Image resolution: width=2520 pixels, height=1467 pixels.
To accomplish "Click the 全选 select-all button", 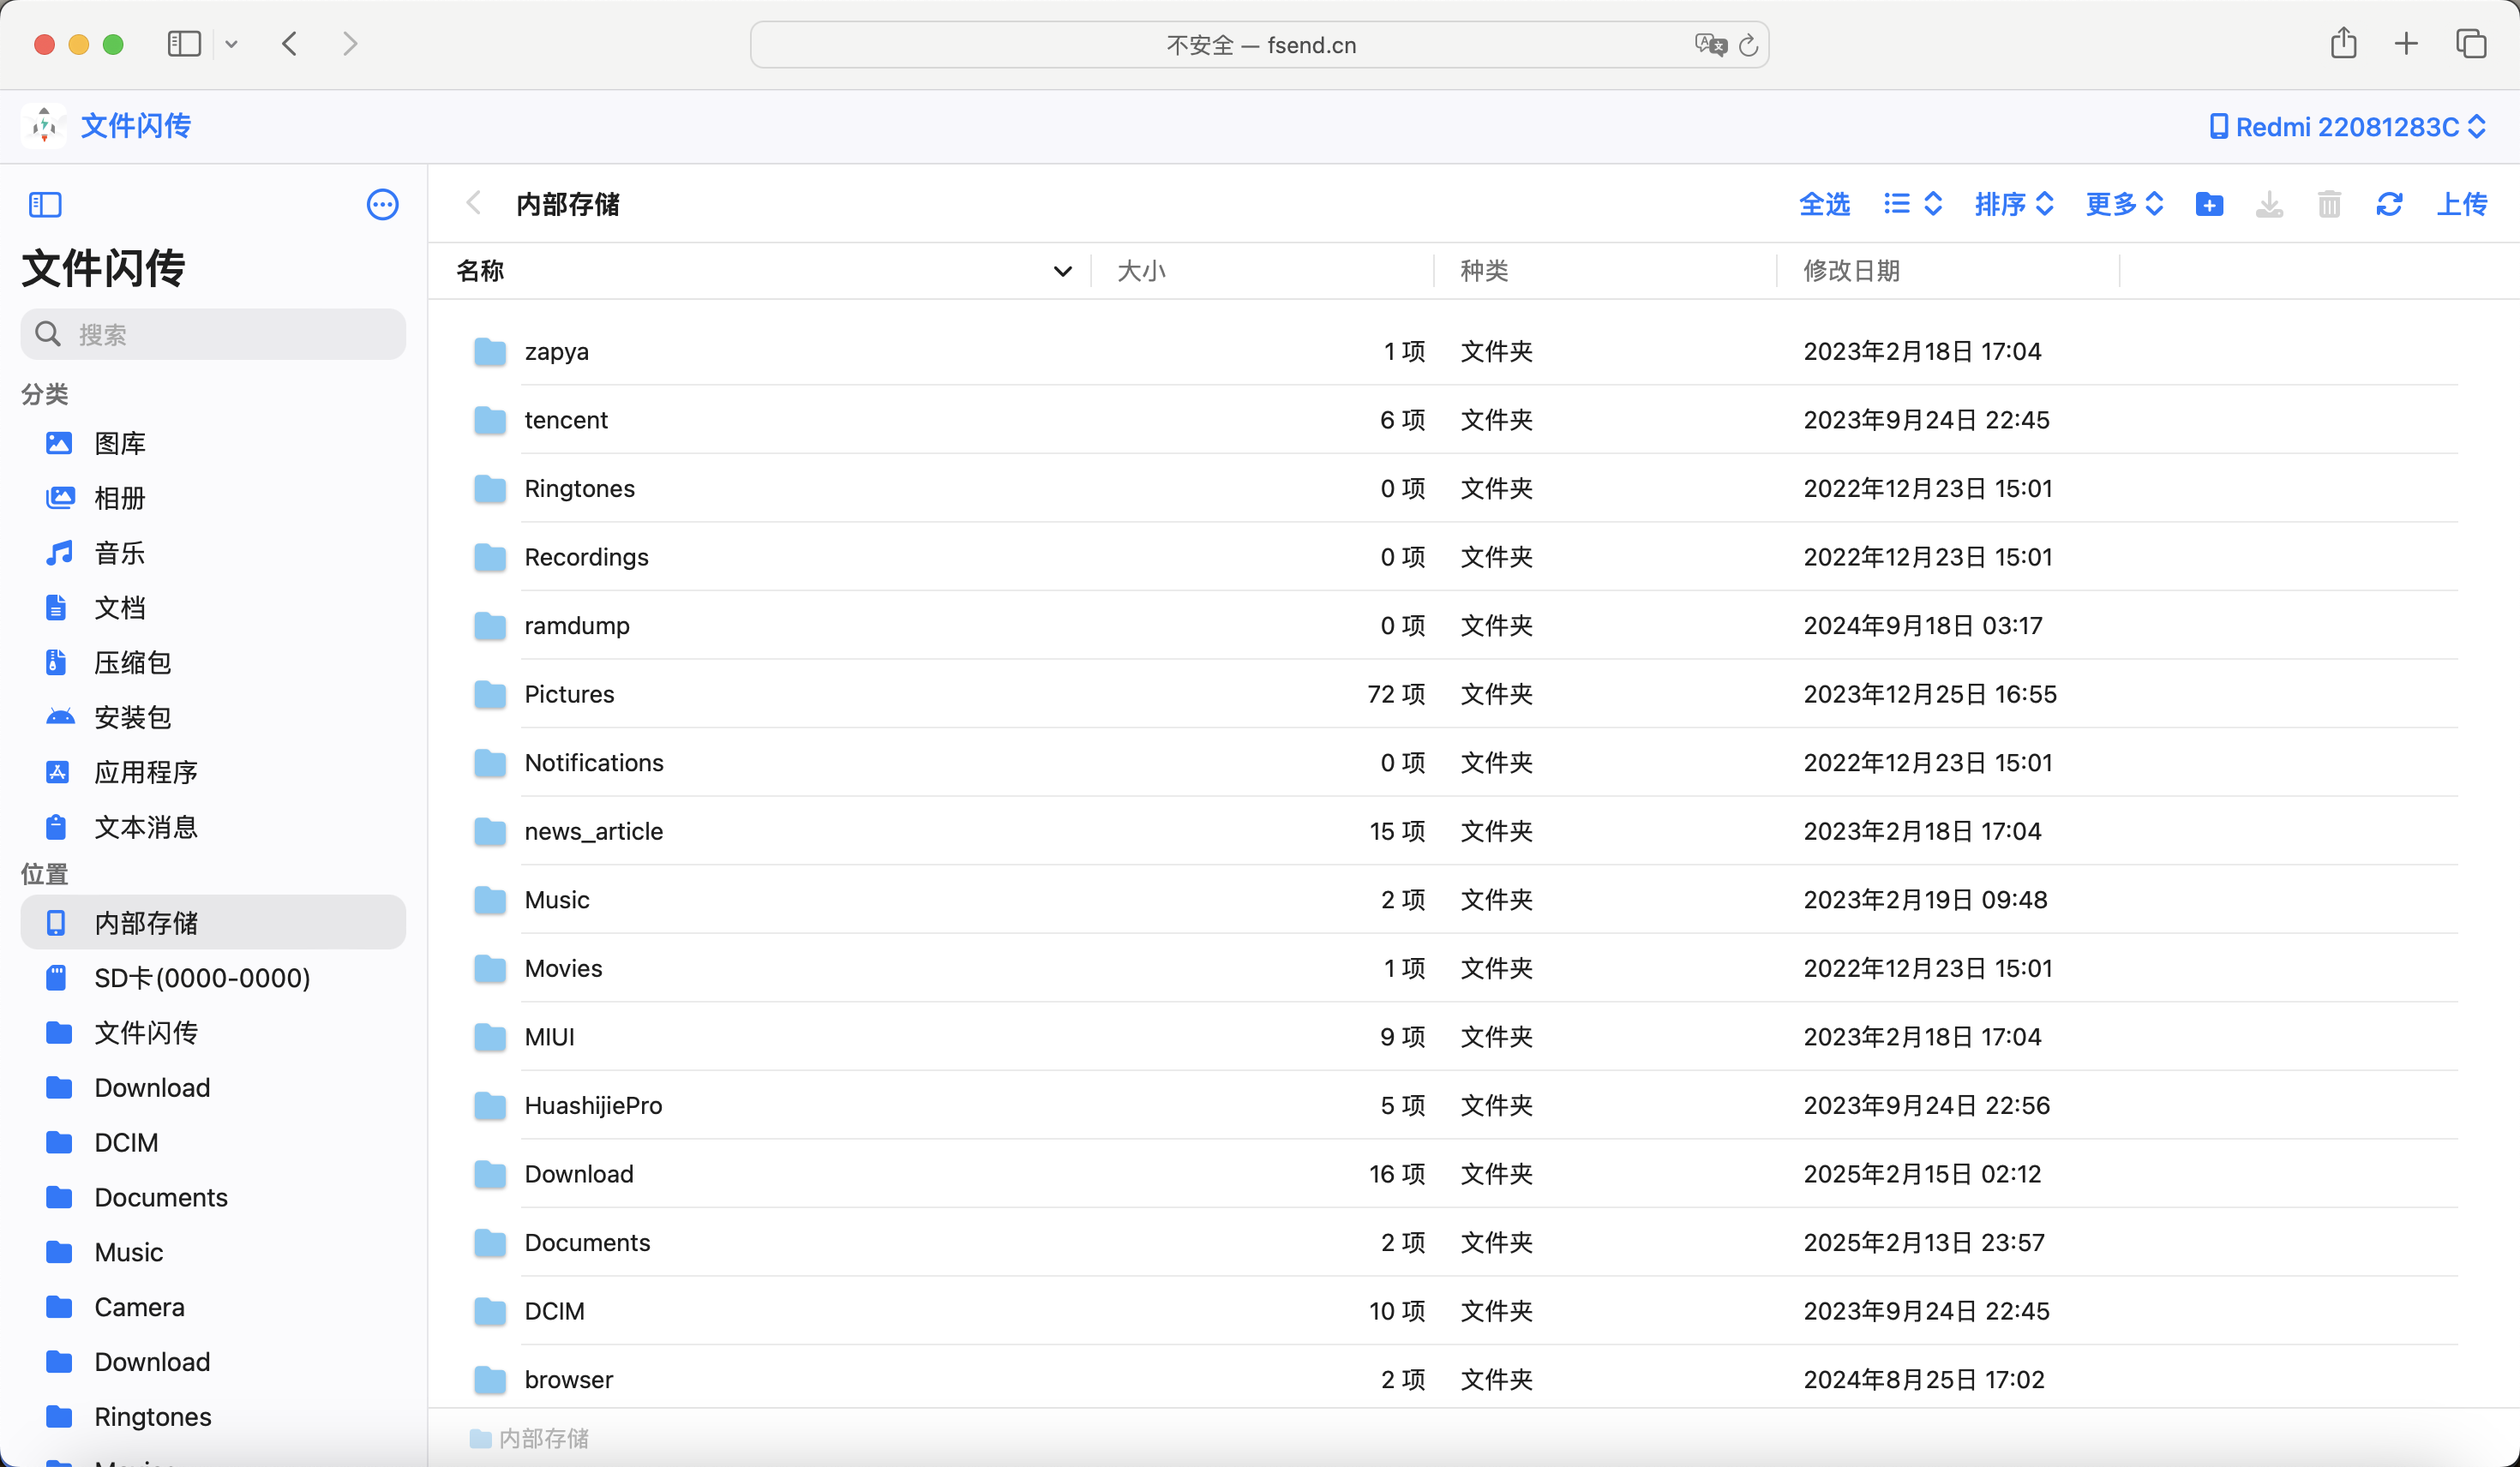I will 1824,205.
